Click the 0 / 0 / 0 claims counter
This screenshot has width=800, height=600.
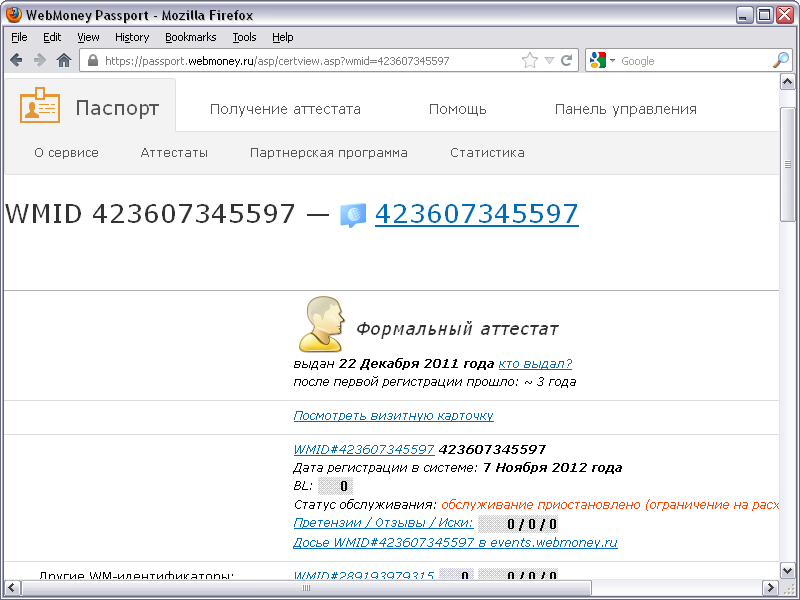pyautogui.click(x=518, y=524)
